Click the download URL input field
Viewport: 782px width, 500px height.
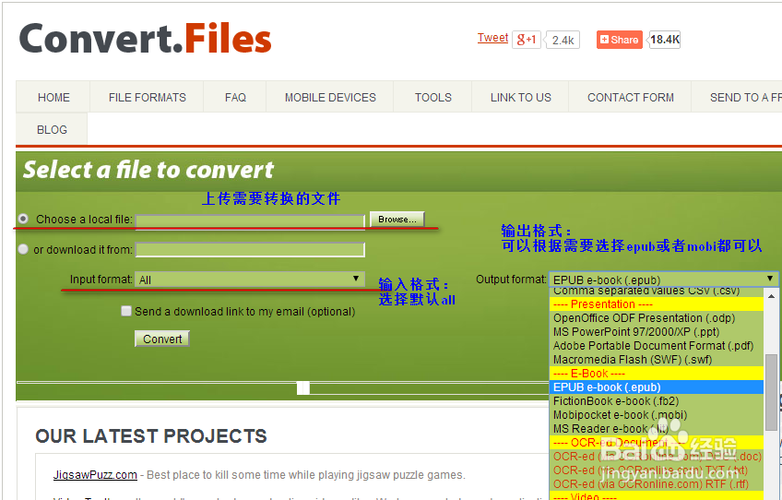[x=250, y=249]
